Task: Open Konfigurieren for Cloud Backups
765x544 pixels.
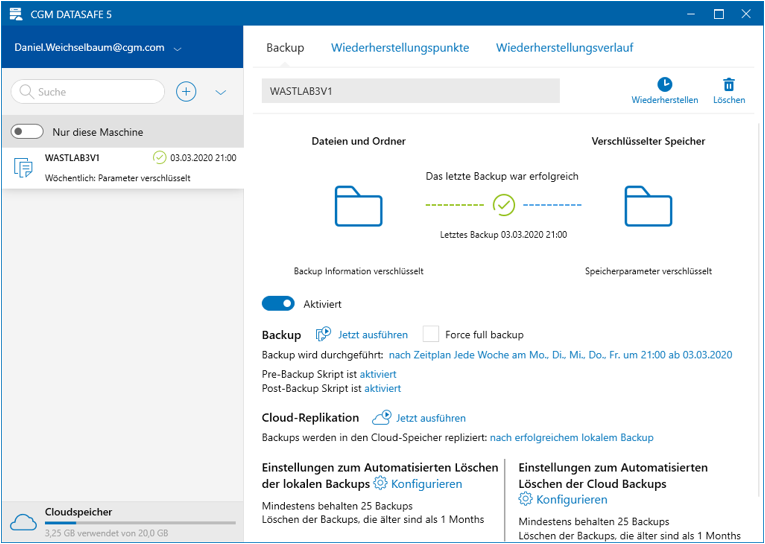Action: (571, 499)
